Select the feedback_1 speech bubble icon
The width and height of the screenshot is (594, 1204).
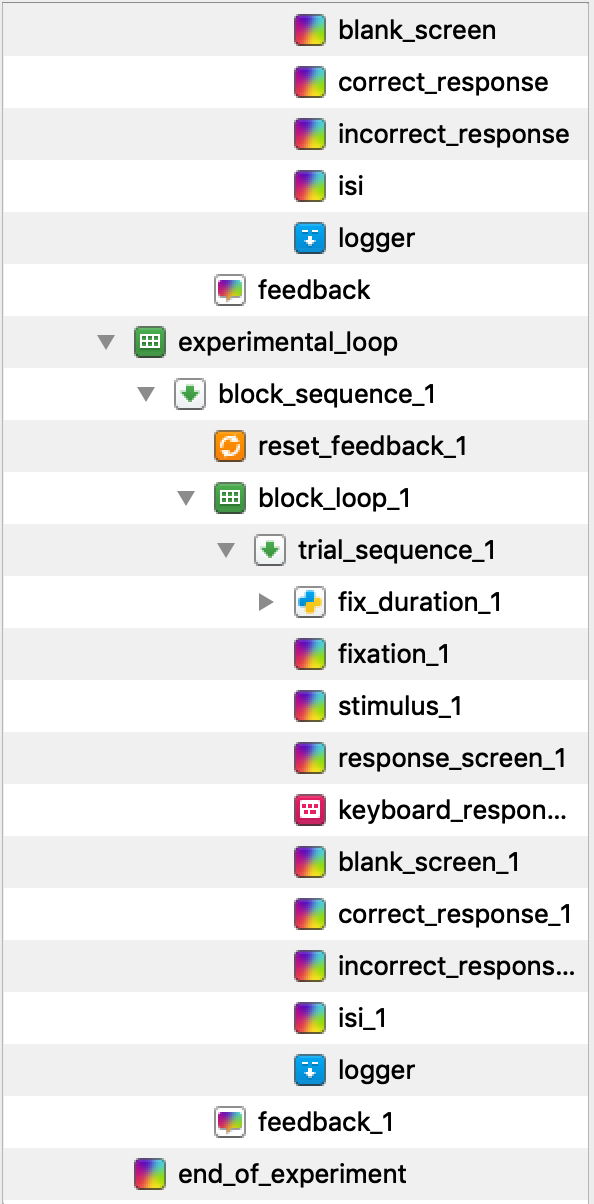pyautogui.click(x=230, y=1122)
